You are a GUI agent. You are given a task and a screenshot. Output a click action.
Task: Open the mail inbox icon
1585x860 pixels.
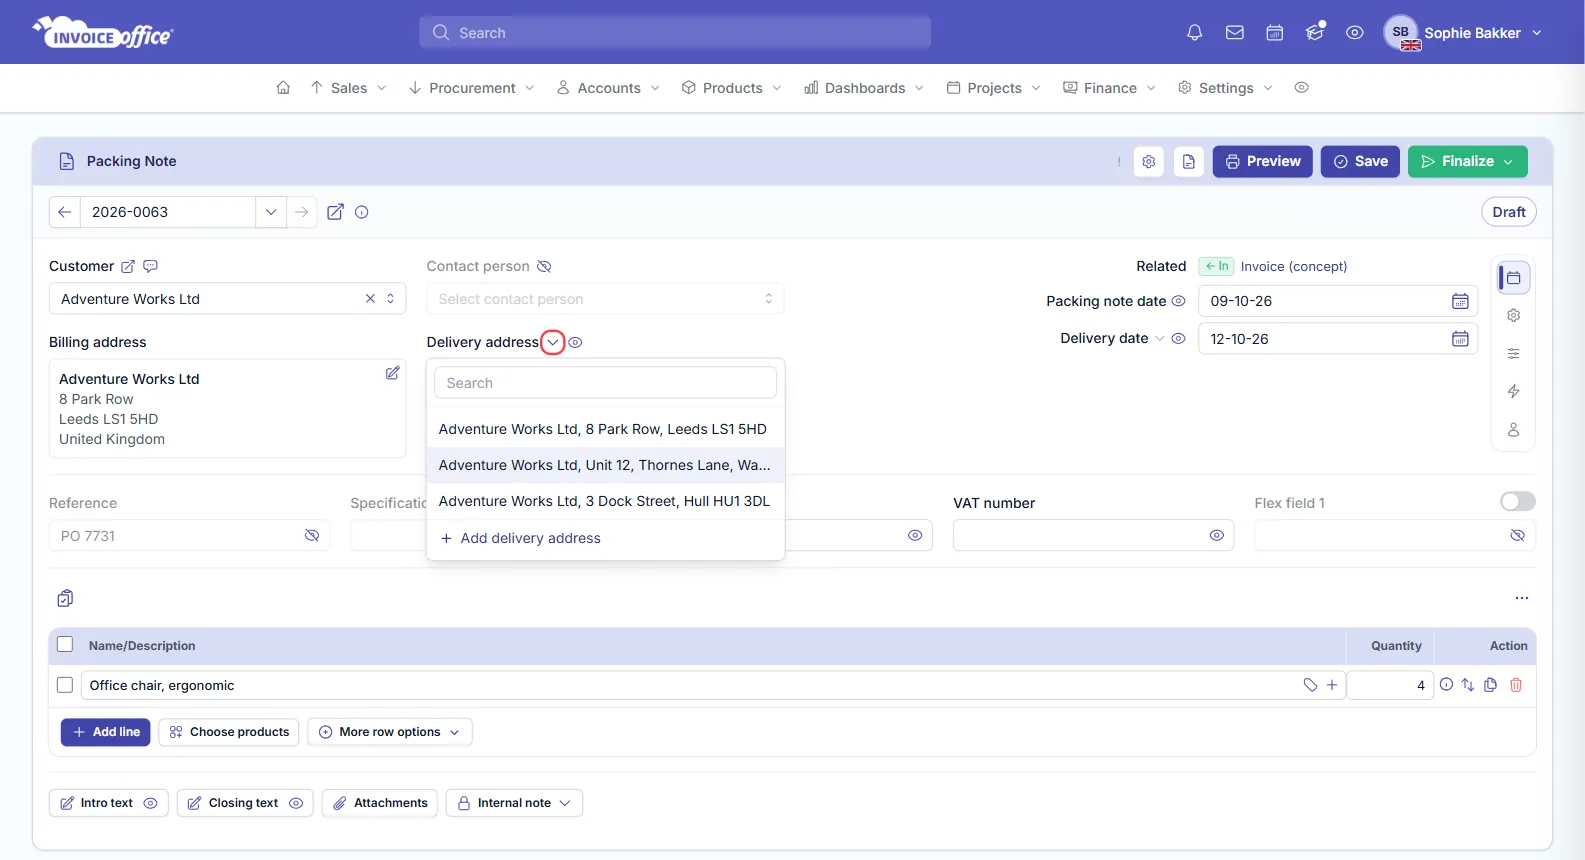(1235, 33)
